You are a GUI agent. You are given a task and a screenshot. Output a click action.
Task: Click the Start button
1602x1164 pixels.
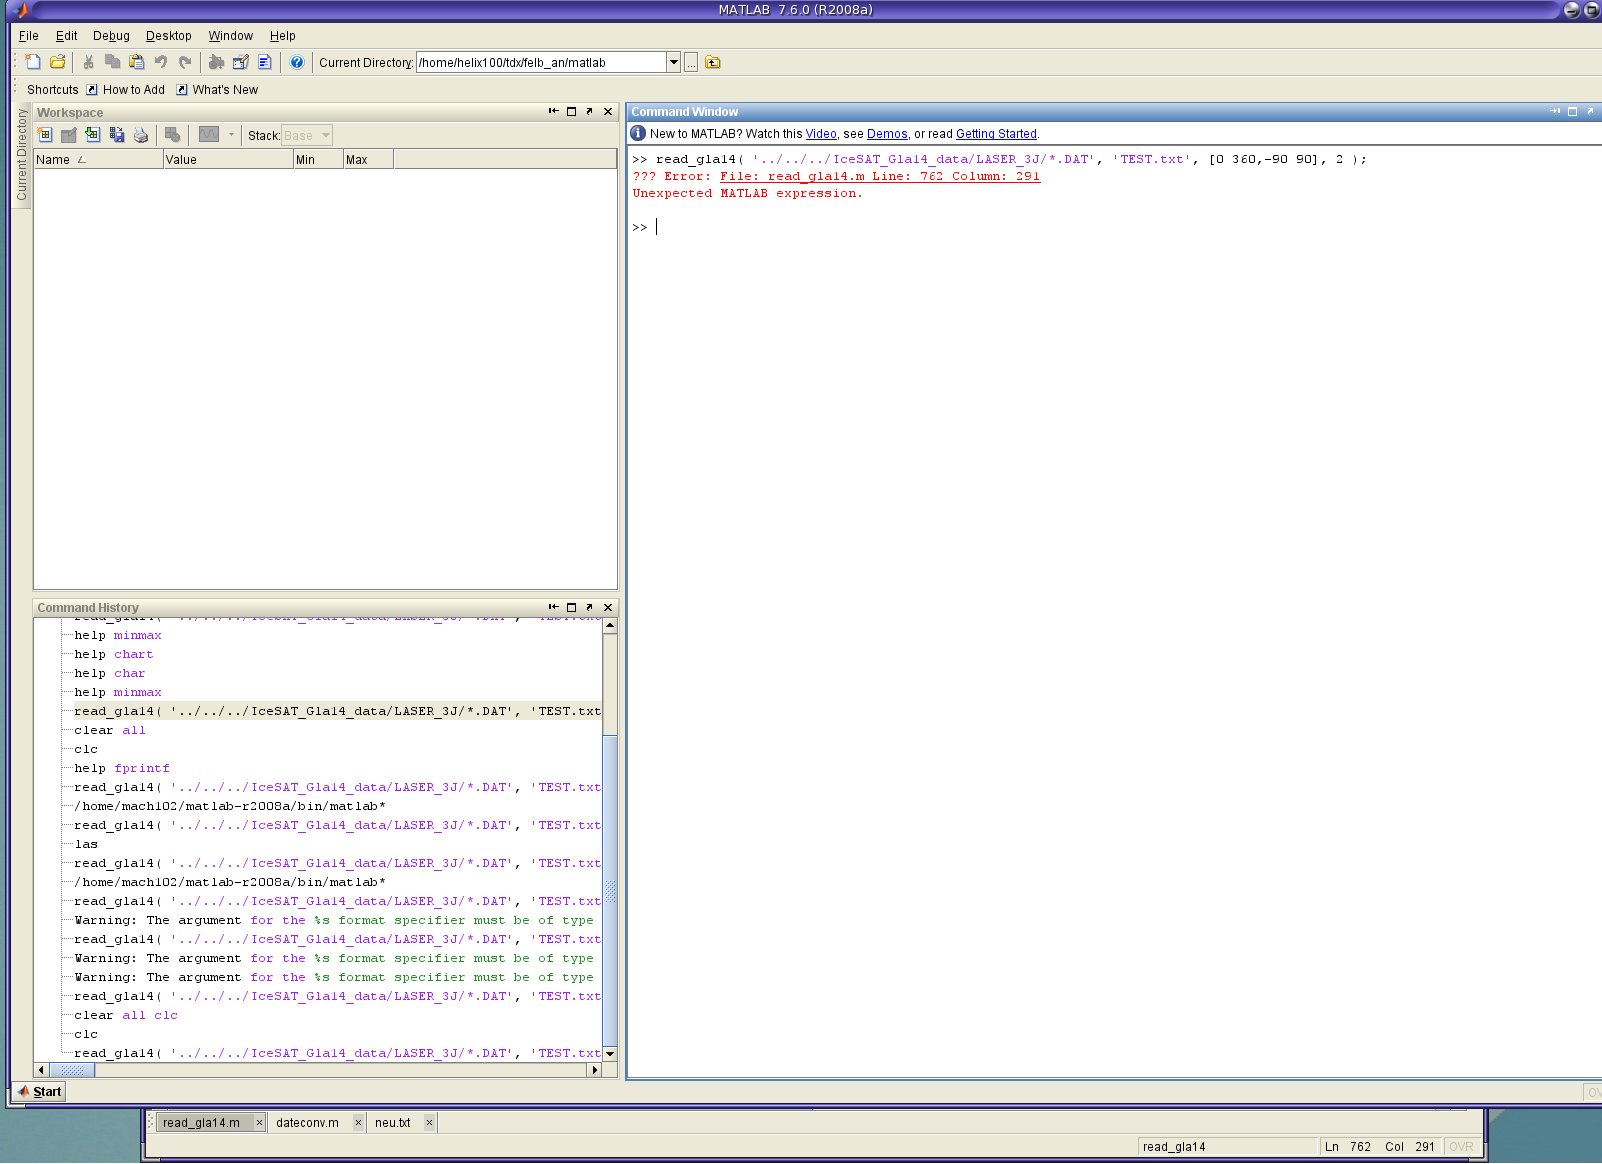click(40, 1091)
